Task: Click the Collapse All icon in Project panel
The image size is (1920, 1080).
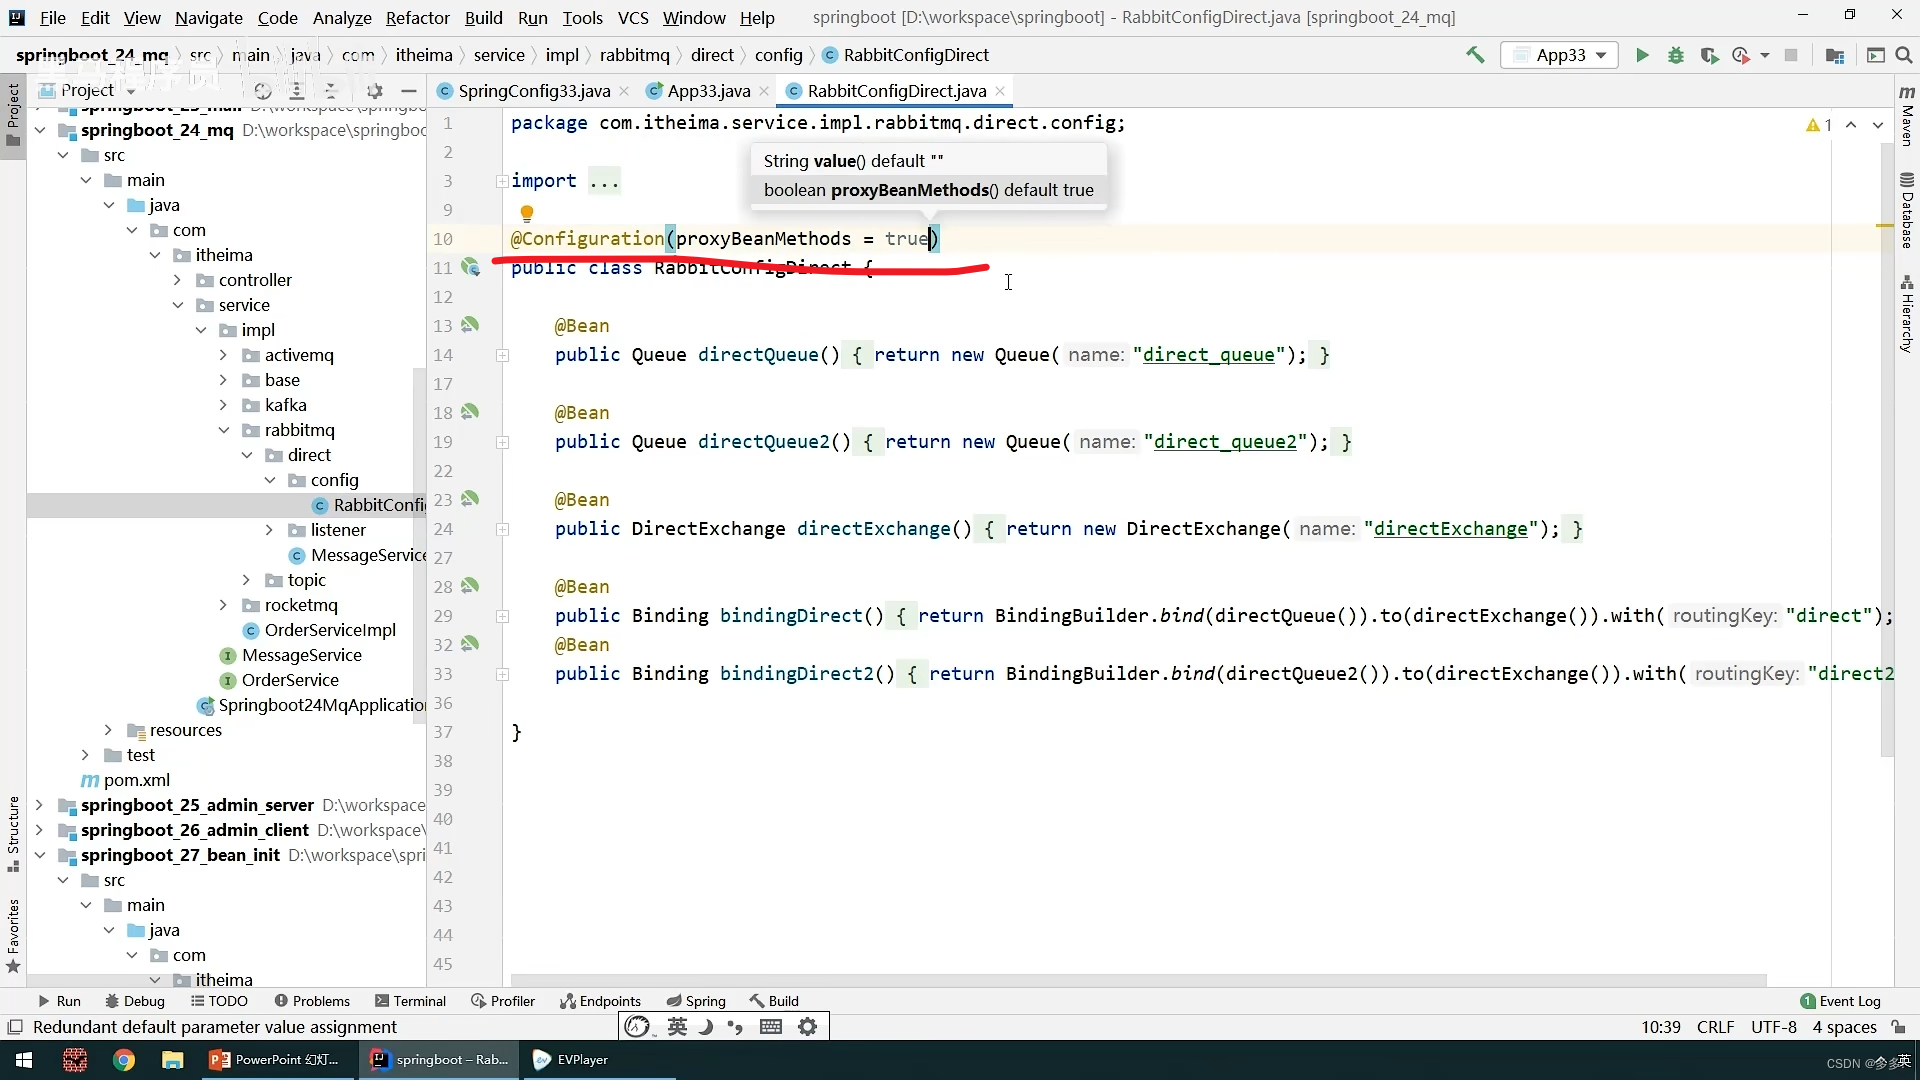Action: pyautogui.click(x=331, y=91)
